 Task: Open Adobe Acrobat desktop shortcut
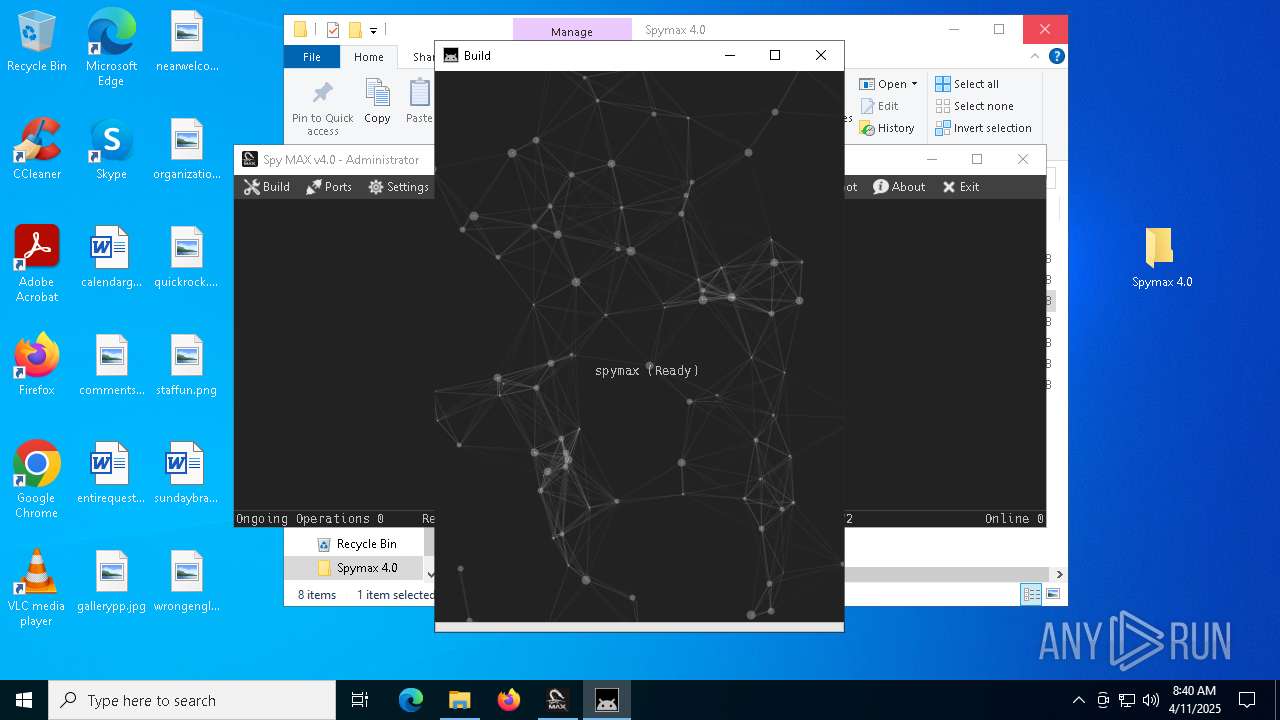[x=37, y=264]
